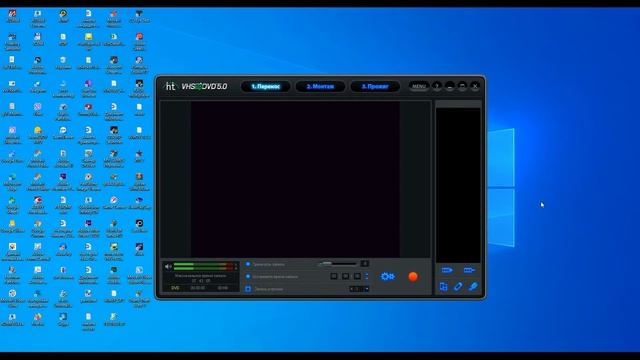Image resolution: width=640 pixels, height=360 pixels.
Task: Click the stepper arrows beside the time boxes
Action: point(367,276)
